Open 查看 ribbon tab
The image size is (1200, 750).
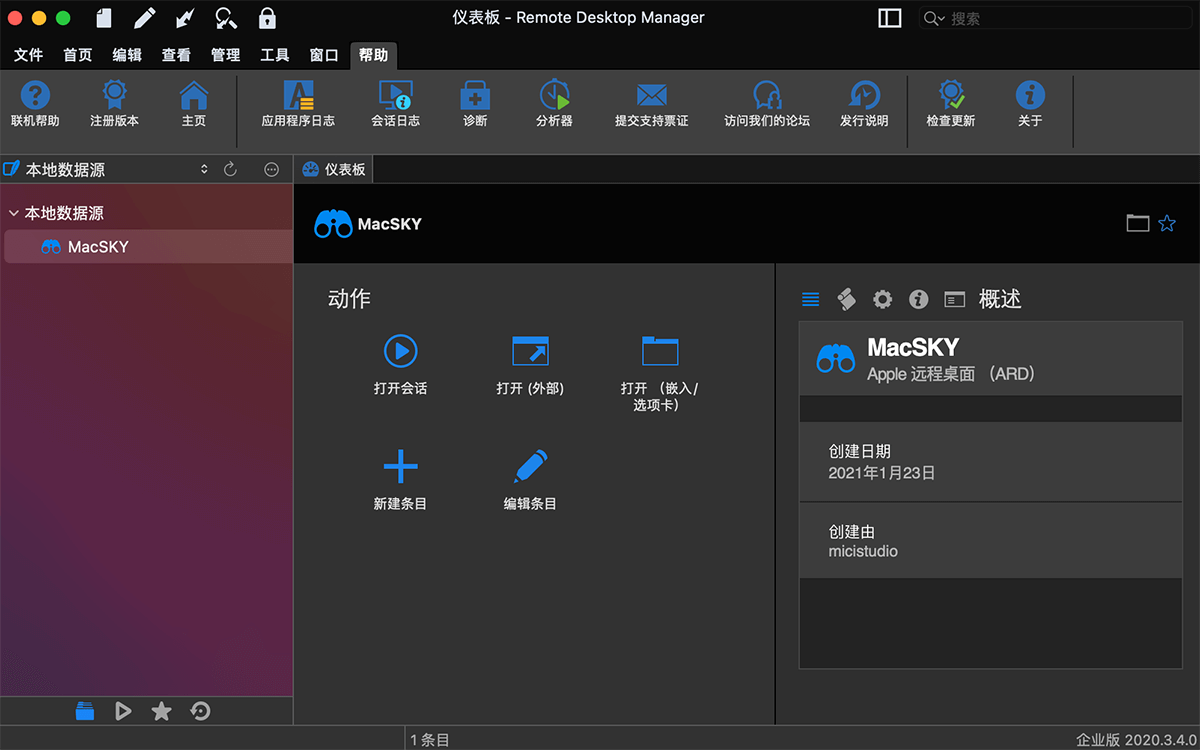(x=176, y=55)
